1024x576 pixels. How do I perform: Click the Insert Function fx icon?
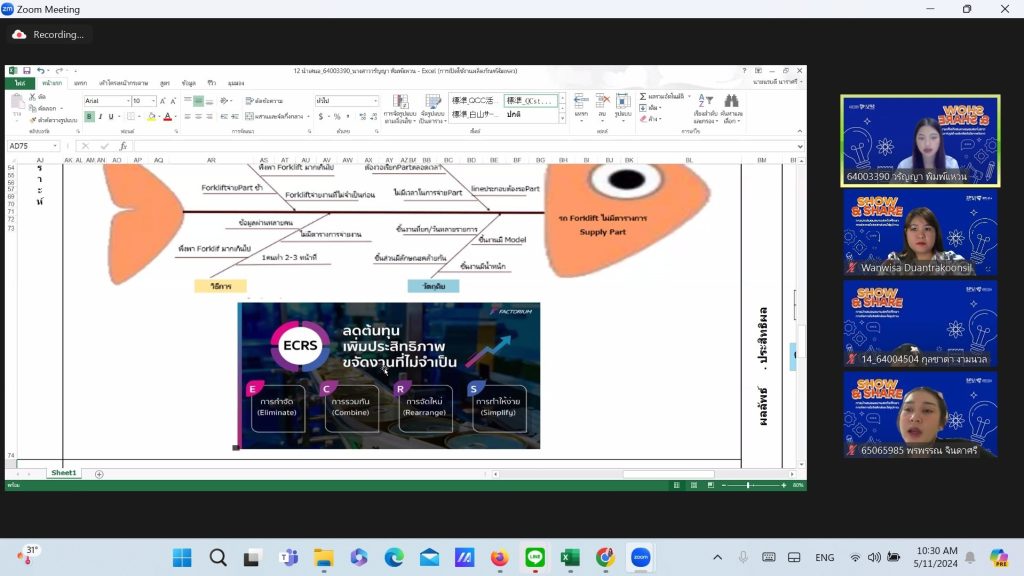123,146
